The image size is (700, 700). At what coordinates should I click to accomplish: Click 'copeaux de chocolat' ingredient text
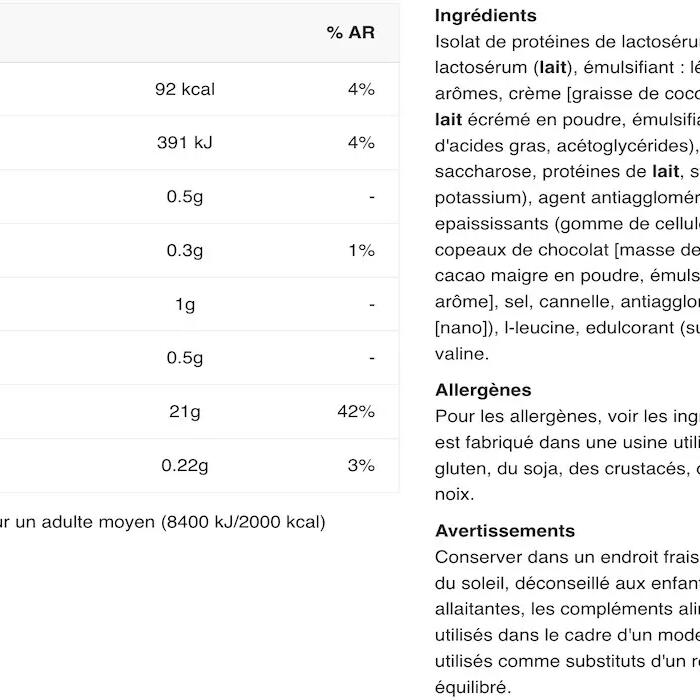pos(521,250)
